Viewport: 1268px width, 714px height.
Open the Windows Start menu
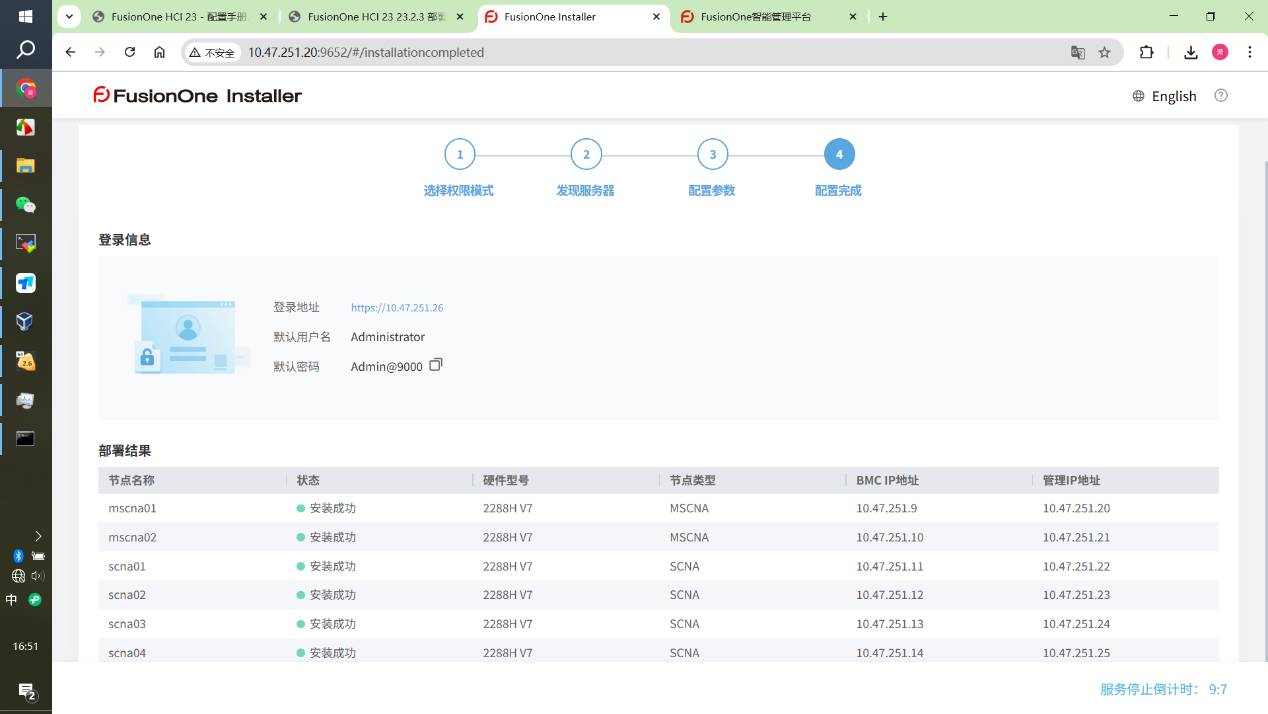click(x=26, y=17)
